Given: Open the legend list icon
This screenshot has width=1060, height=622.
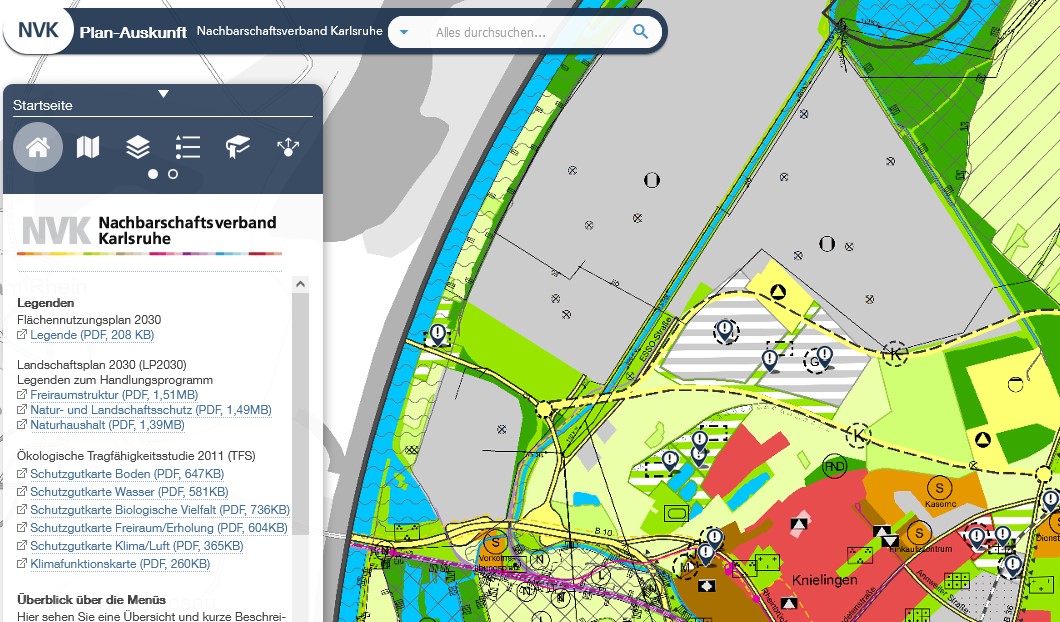Looking at the screenshot, I should point(188,147).
